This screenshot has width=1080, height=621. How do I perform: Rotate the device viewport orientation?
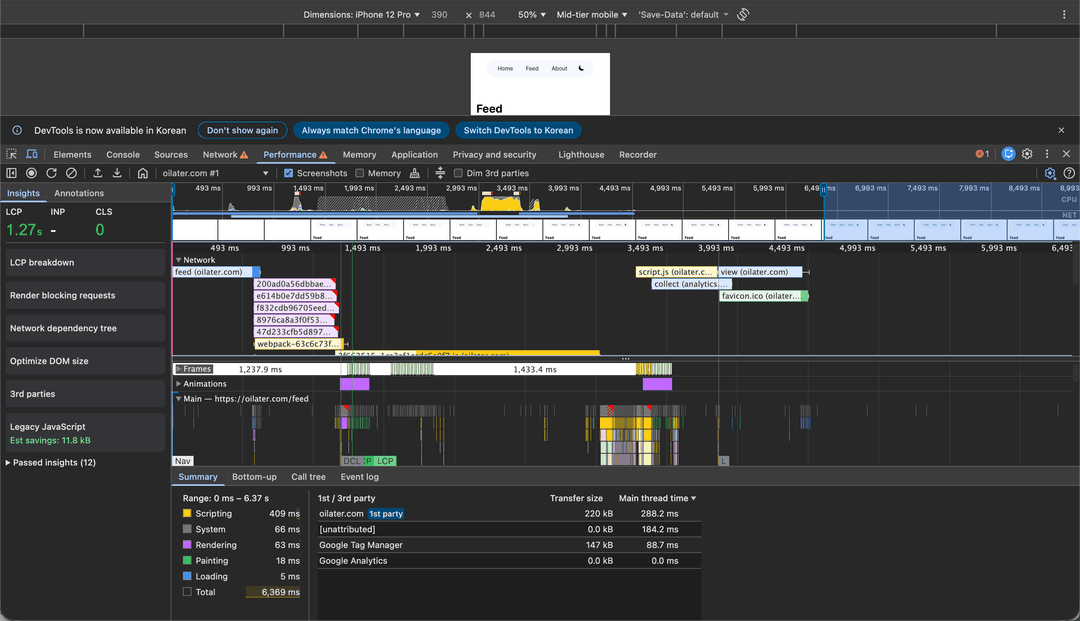click(743, 15)
